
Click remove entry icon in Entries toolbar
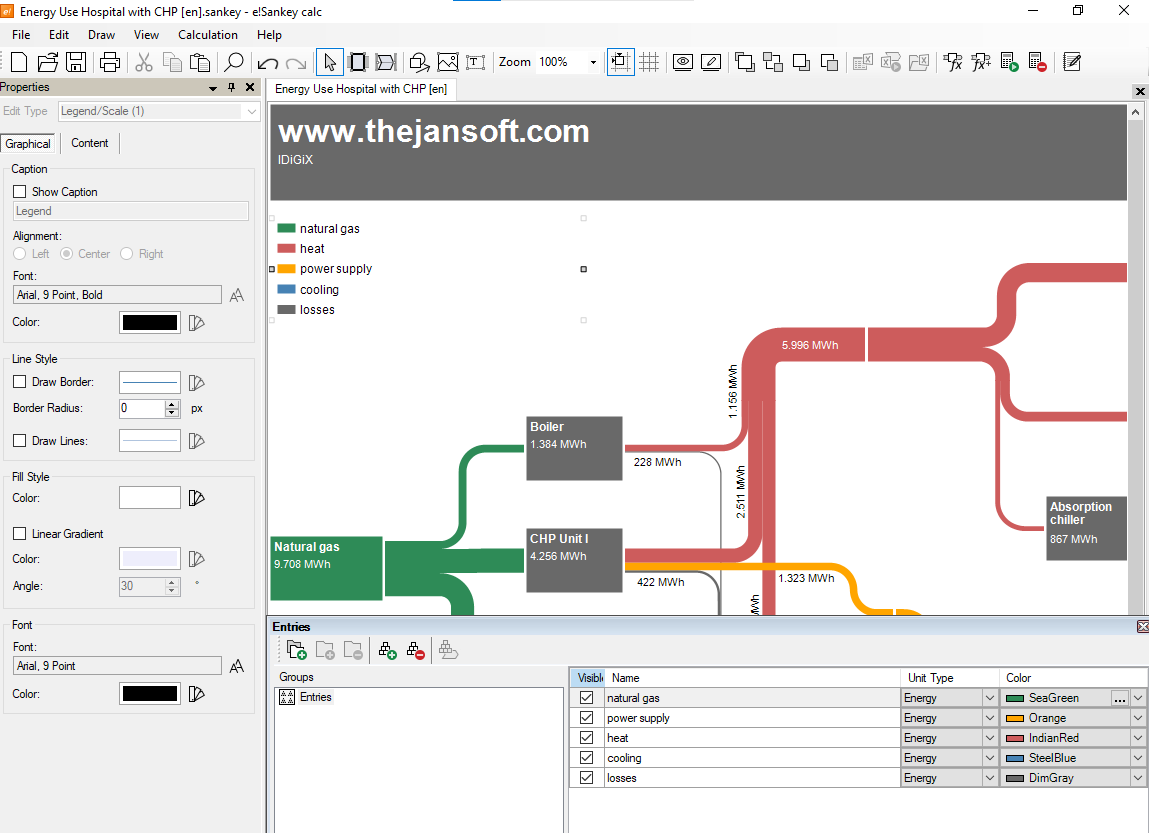(x=415, y=650)
